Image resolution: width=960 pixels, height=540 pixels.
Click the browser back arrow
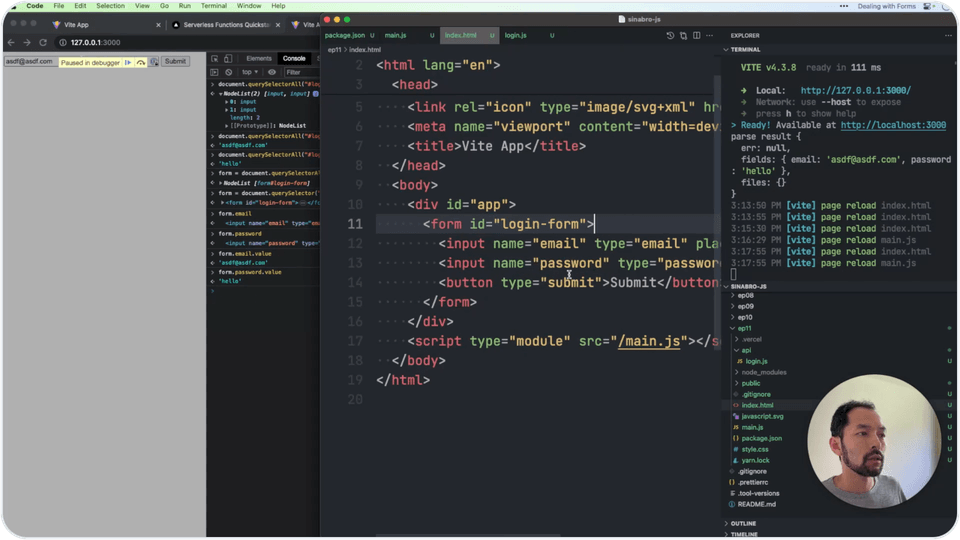(x=11, y=42)
